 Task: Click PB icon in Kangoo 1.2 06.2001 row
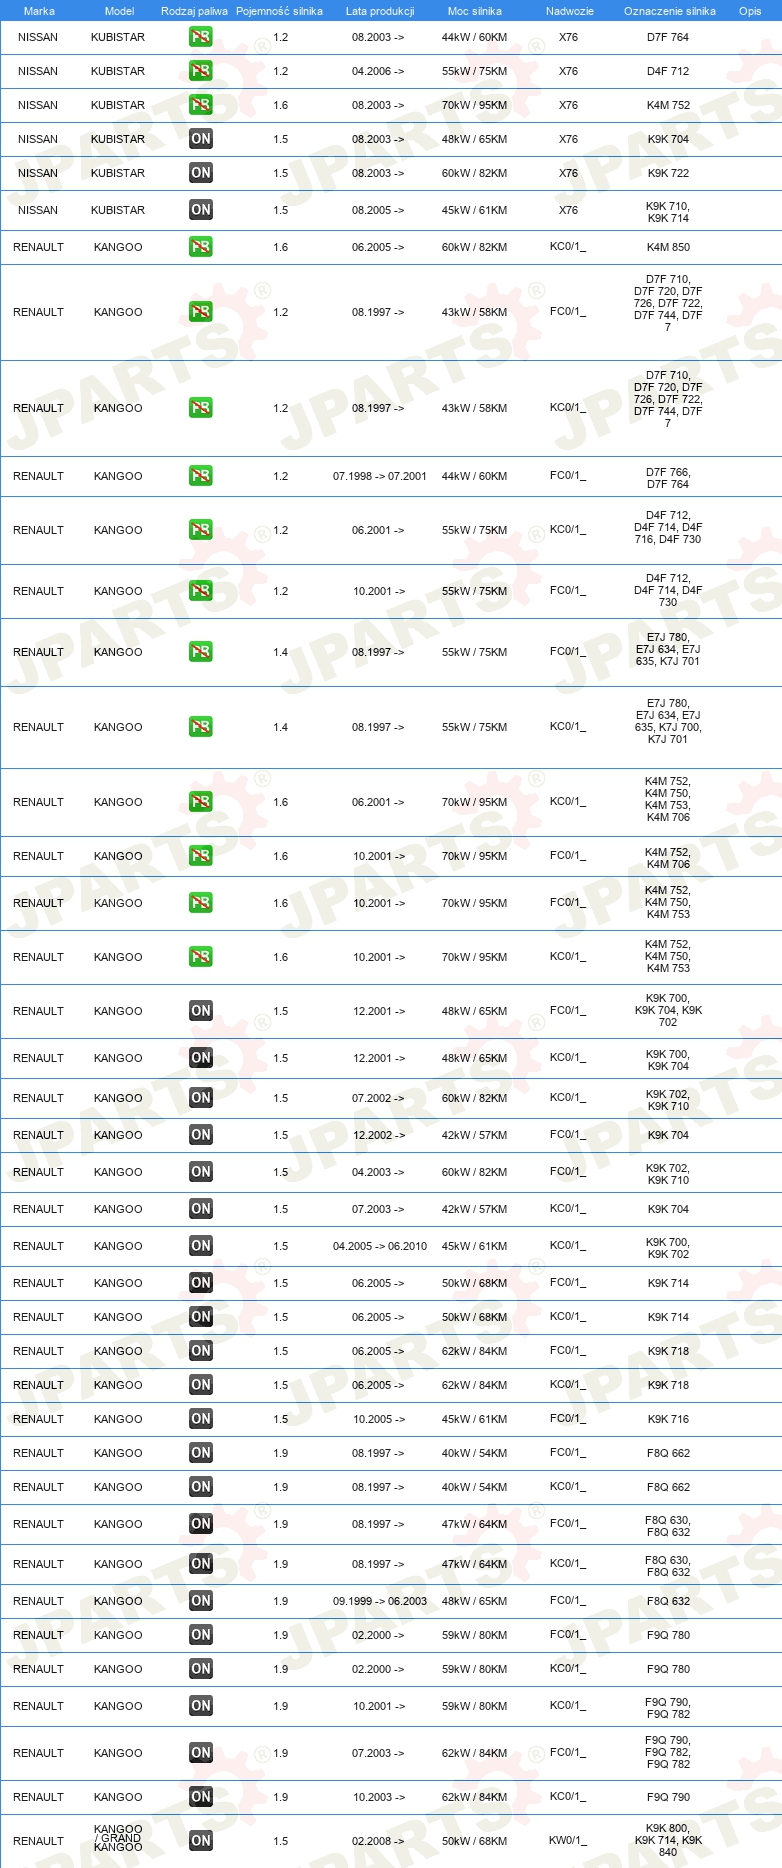coord(201,530)
